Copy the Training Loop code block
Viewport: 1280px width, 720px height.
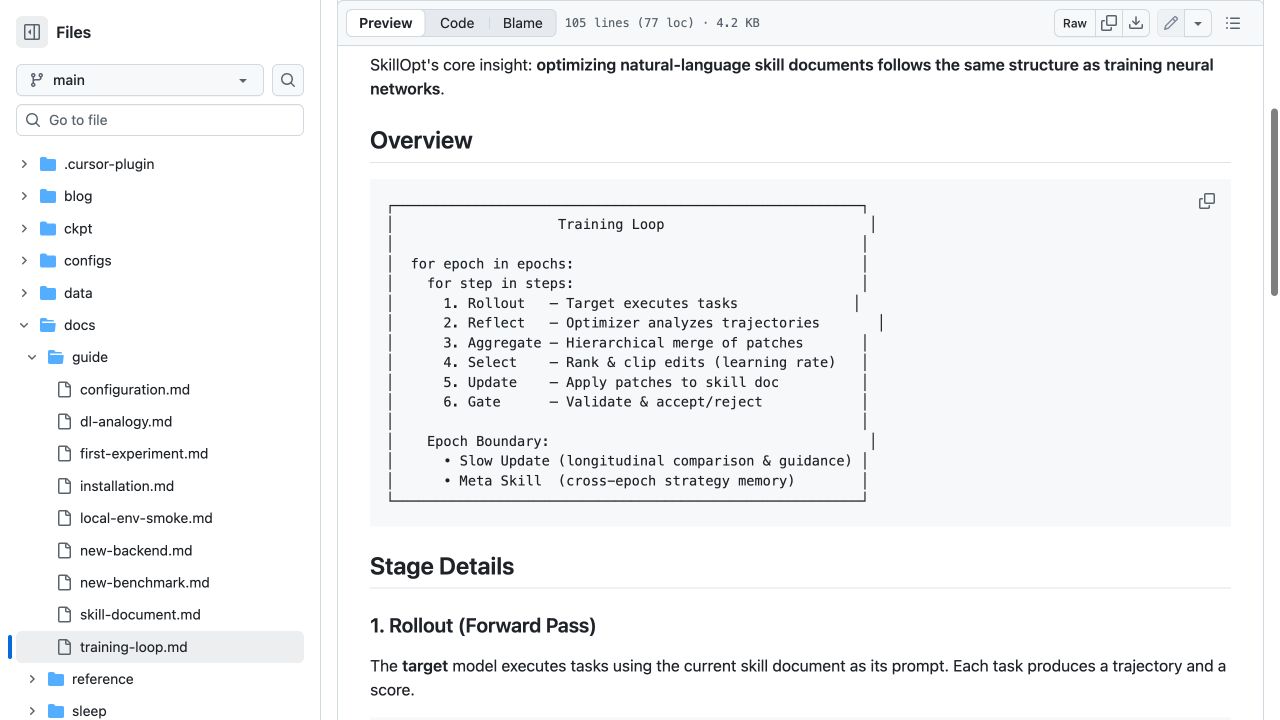[x=1207, y=201]
